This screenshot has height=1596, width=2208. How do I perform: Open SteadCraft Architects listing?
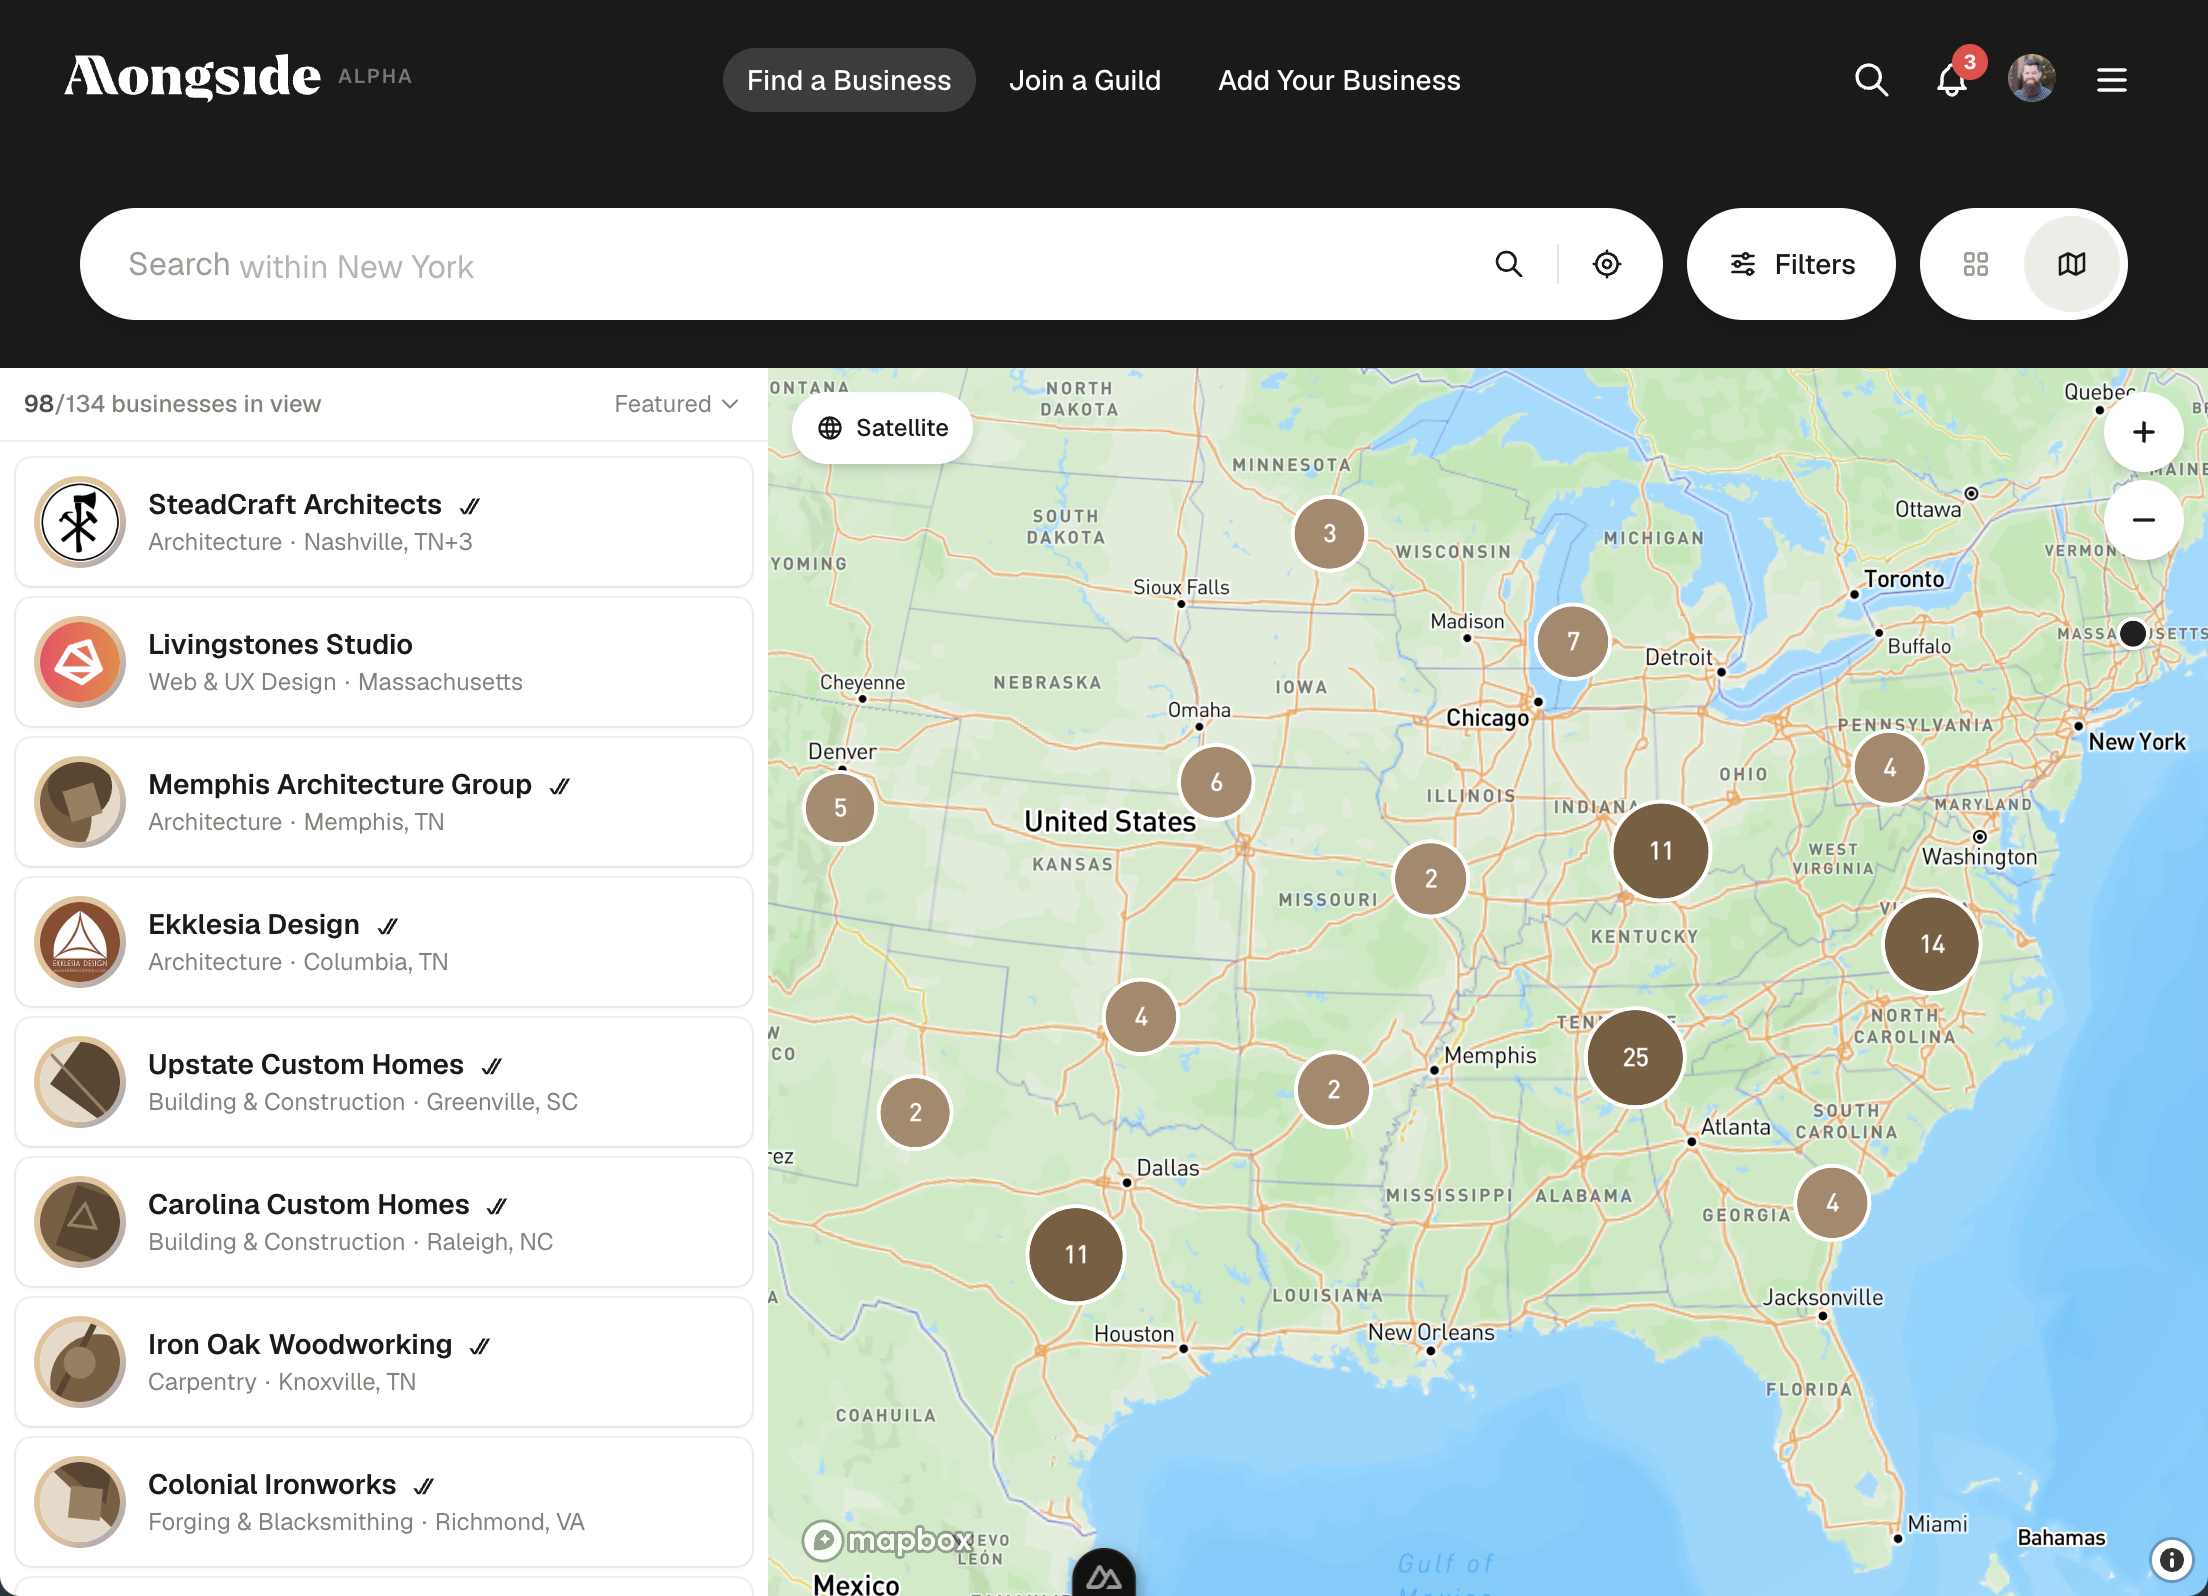[384, 522]
